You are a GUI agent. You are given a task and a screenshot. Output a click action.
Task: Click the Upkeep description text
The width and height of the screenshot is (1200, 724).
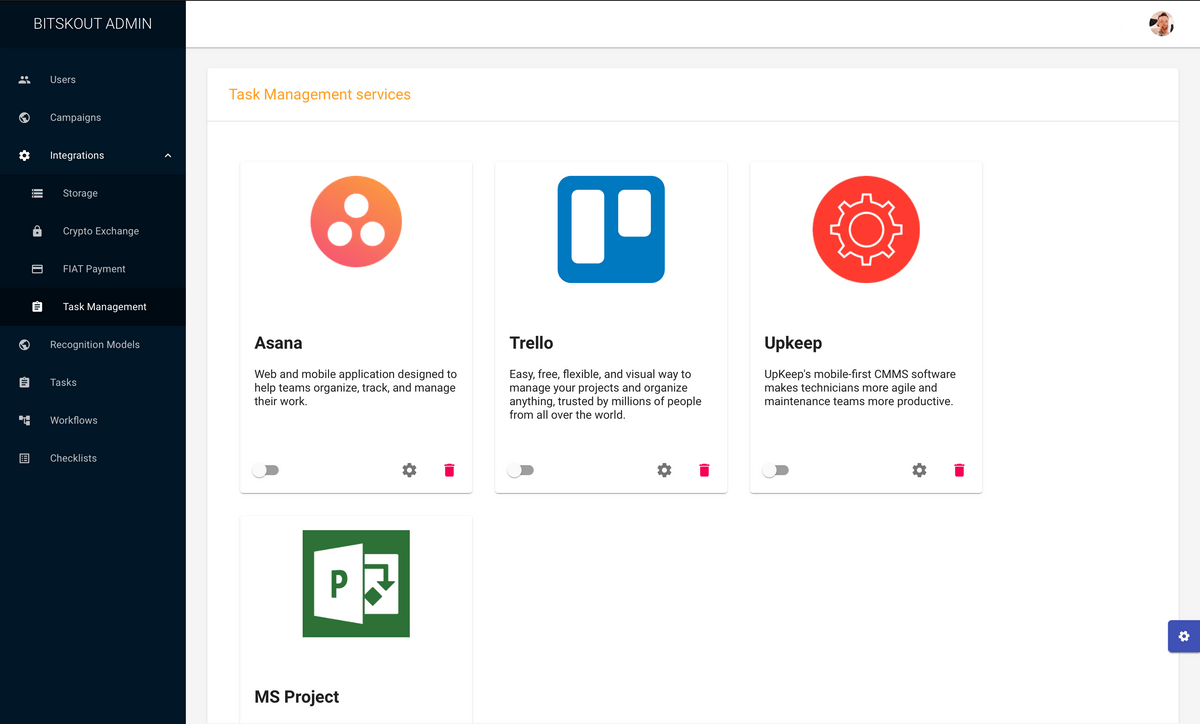coord(860,388)
